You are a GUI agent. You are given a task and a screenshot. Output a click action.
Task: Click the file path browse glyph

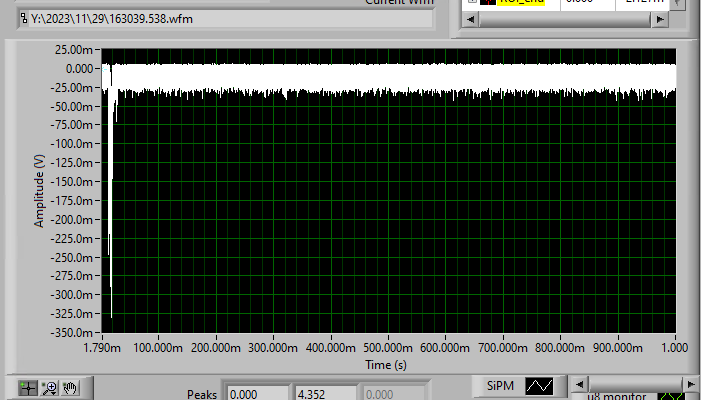click(x=24, y=19)
